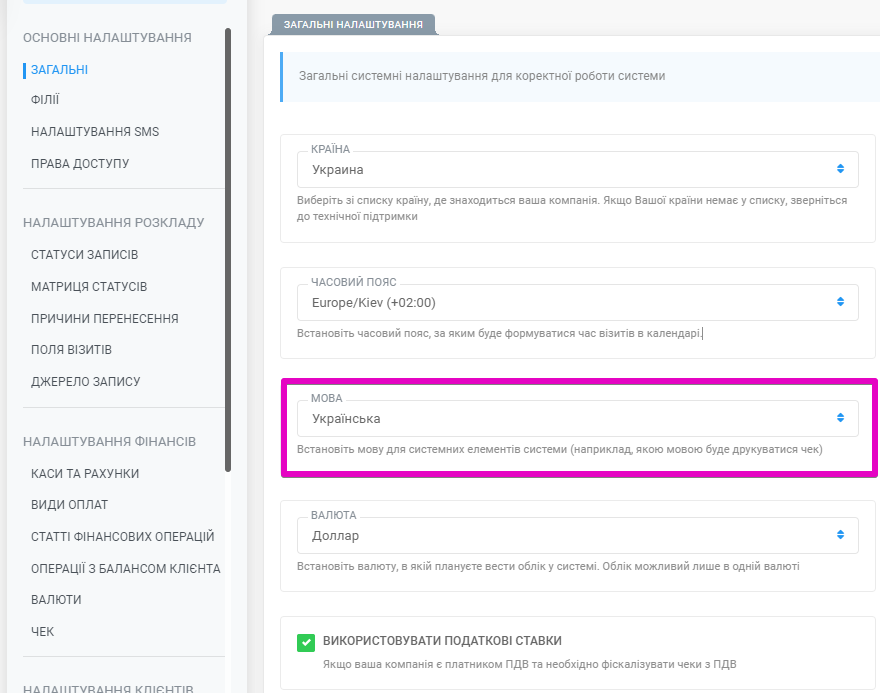This screenshot has width=883, height=693.
Task: Click the language hint text under МОВА
Action: pyautogui.click(x=560, y=449)
